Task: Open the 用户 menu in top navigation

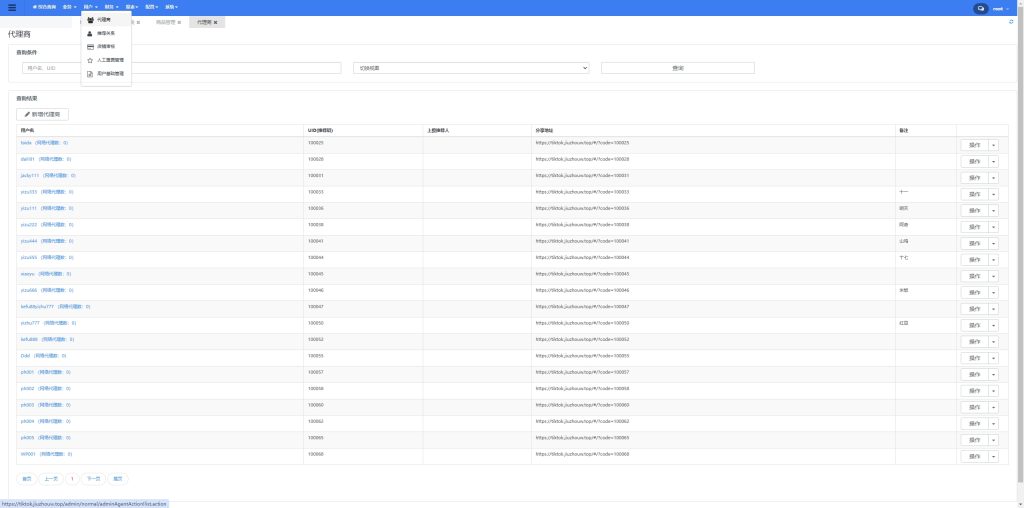Action: [91, 7]
